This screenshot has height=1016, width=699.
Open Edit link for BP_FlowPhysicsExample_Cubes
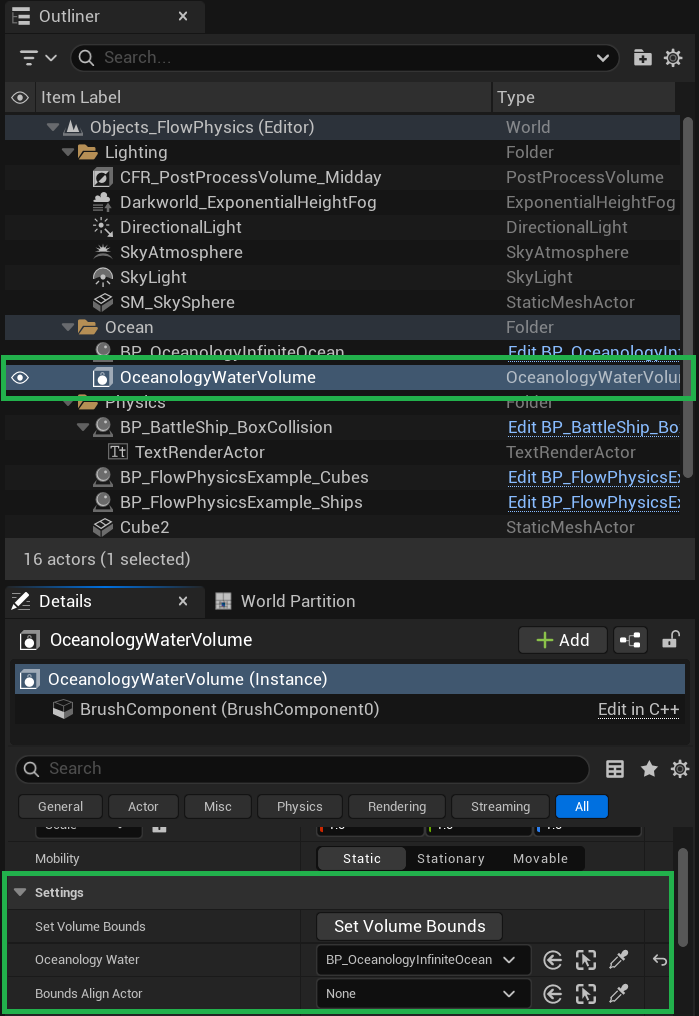[x=593, y=477]
